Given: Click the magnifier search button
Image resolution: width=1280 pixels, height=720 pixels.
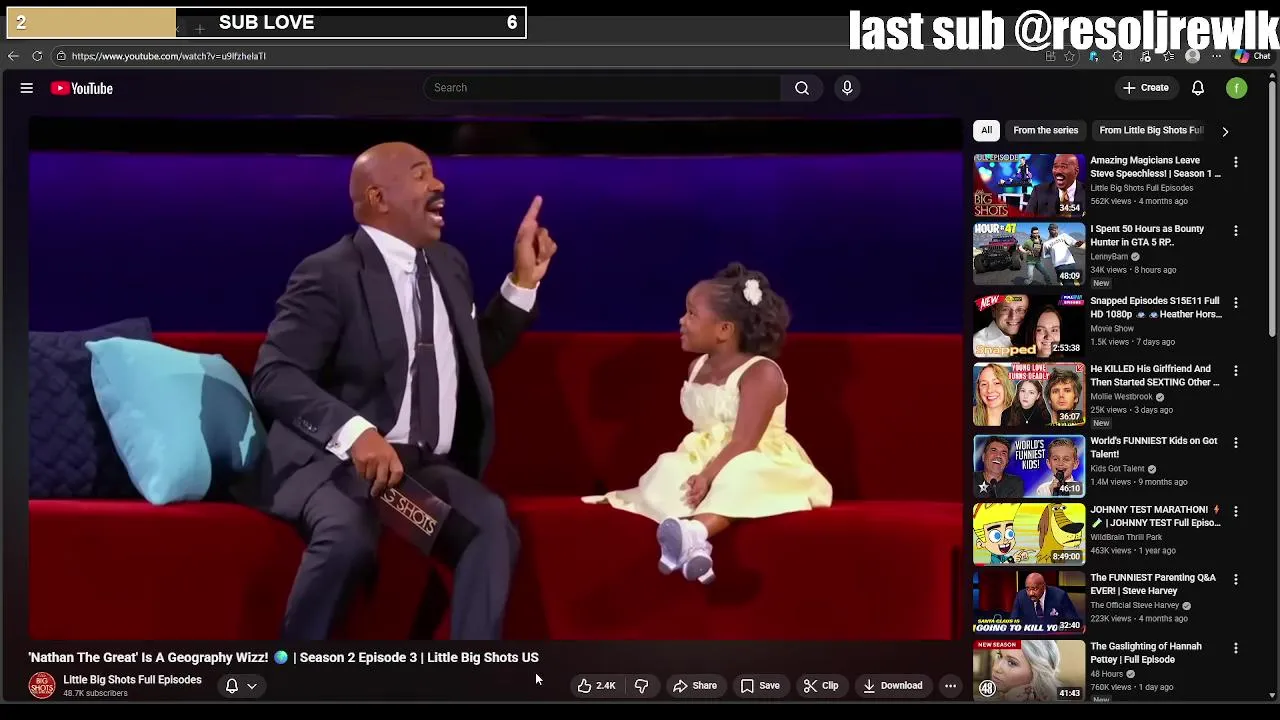Looking at the screenshot, I should click(x=802, y=88).
